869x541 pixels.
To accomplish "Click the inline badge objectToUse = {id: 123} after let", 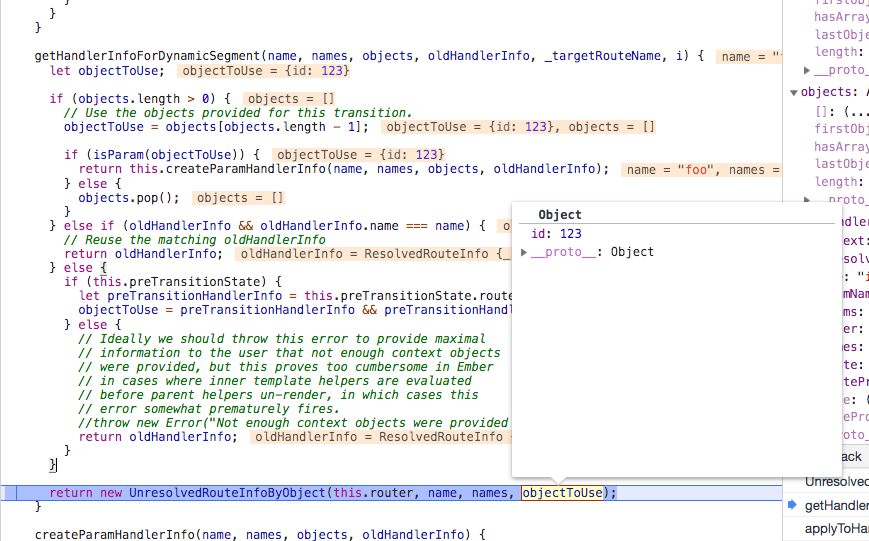I will coord(265,71).
